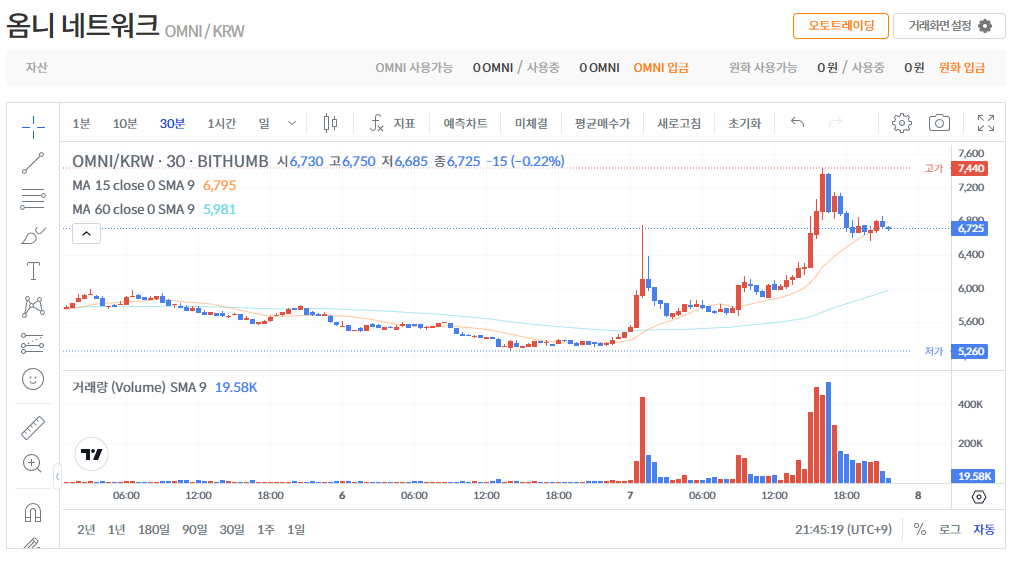Set the range to 90일

(x=195, y=529)
